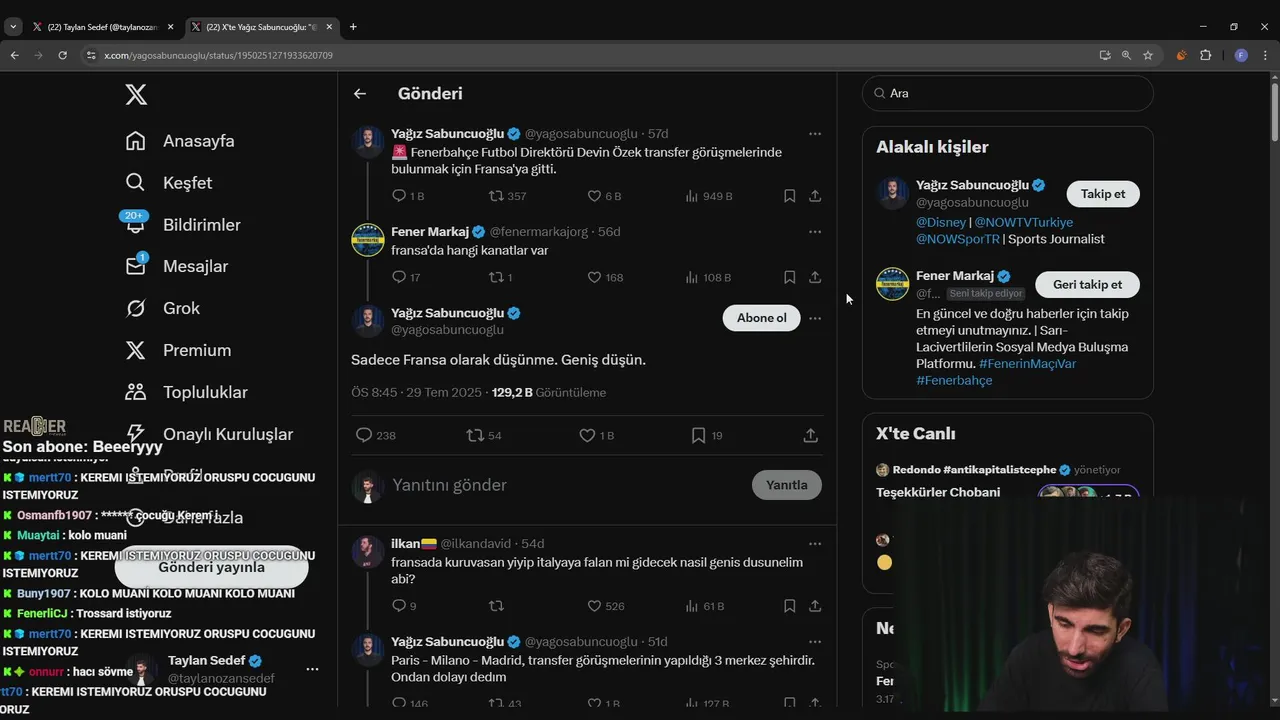
Task: Reply to main post with 238 replies
Action: coord(376,435)
